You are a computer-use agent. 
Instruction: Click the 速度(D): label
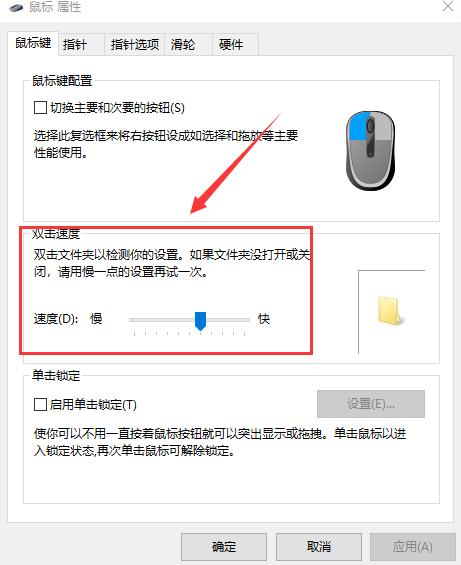(56, 319)
